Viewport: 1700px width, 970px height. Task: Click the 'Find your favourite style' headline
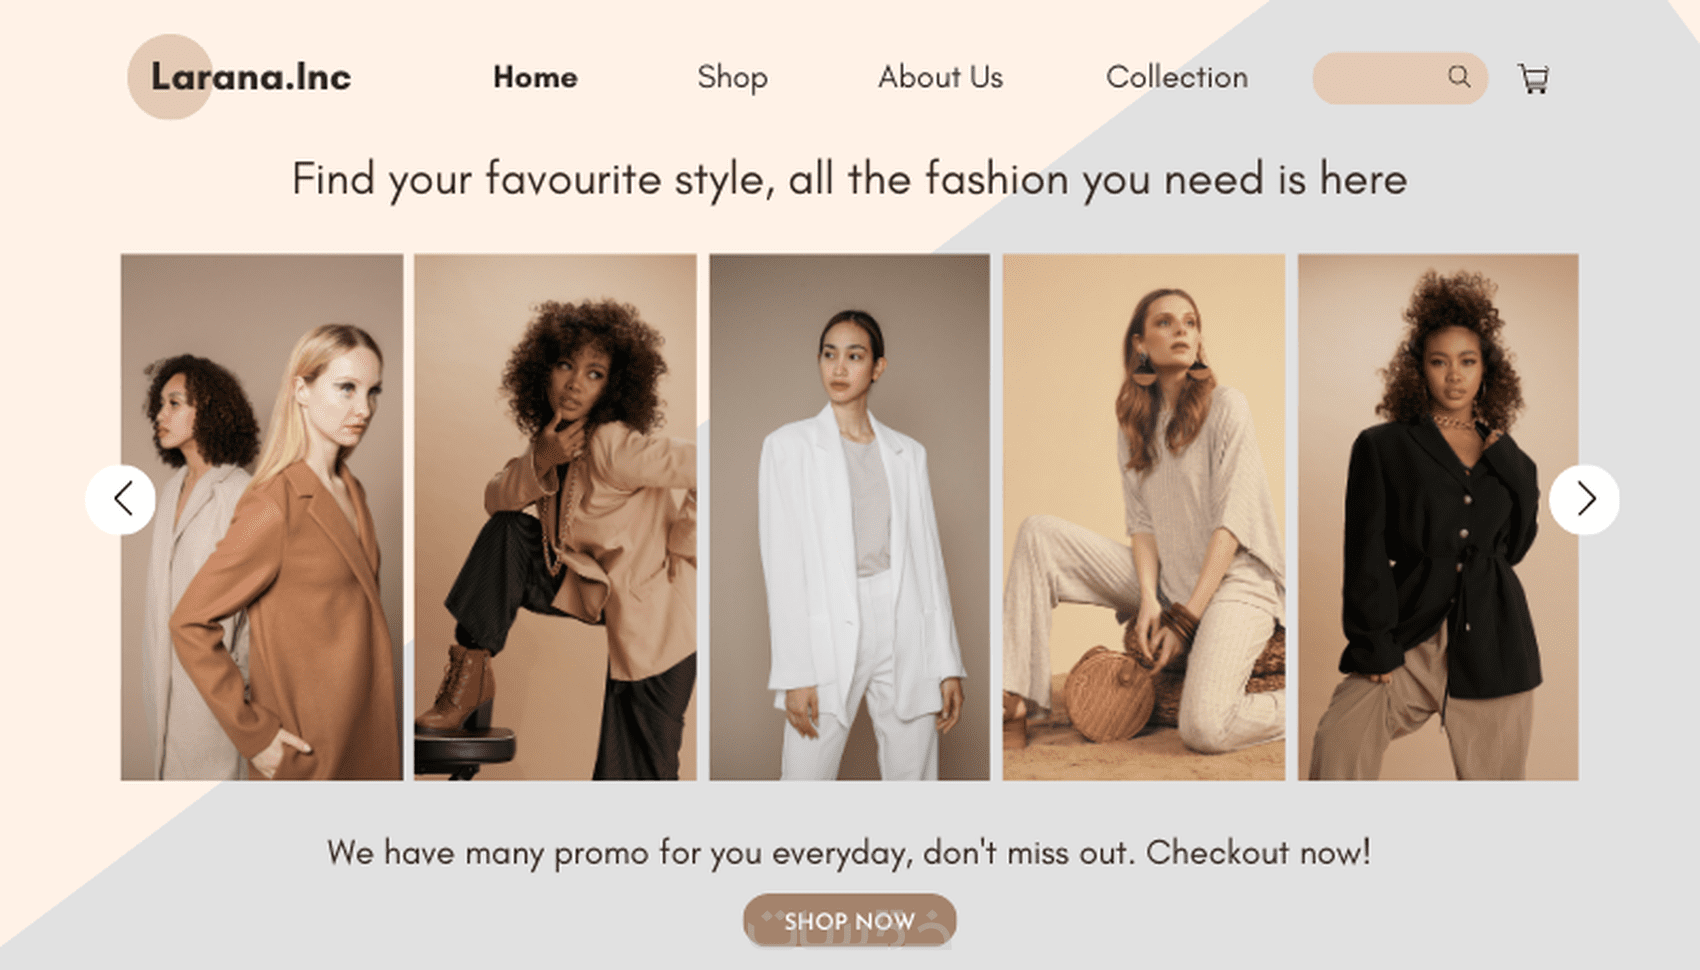(849, 180)
